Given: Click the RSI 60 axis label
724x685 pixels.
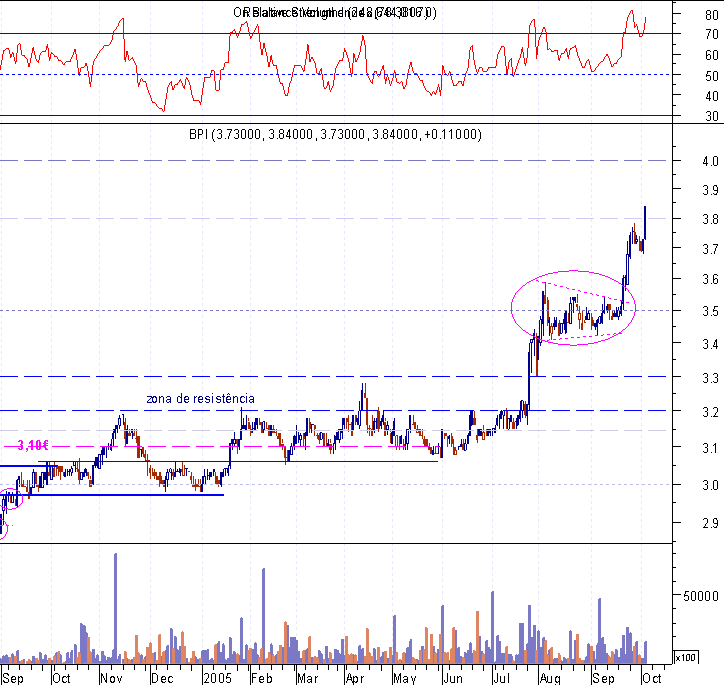Looking at the screenshot, I should [712, 55].
